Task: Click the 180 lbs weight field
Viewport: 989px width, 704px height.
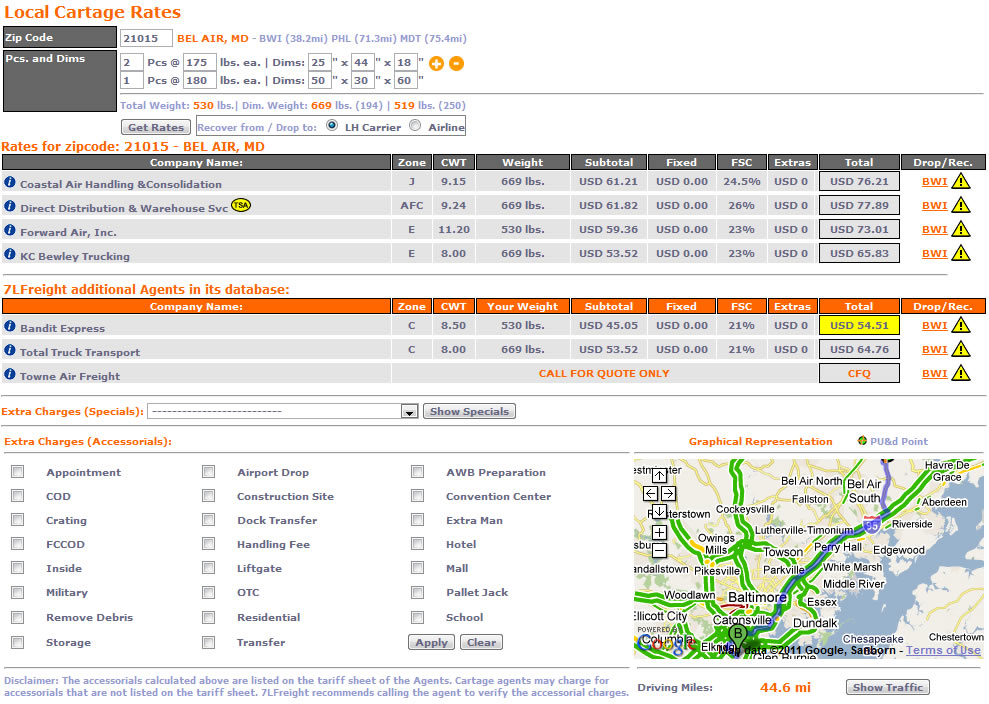Action: [x=200, y=80]
